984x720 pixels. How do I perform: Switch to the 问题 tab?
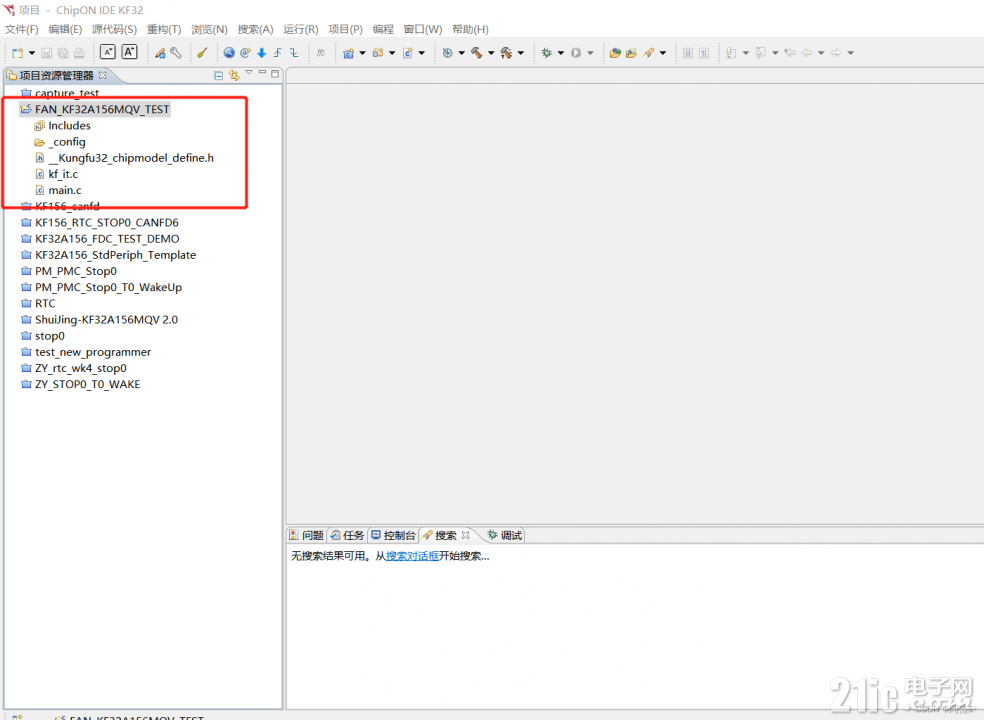coord(306,535)
